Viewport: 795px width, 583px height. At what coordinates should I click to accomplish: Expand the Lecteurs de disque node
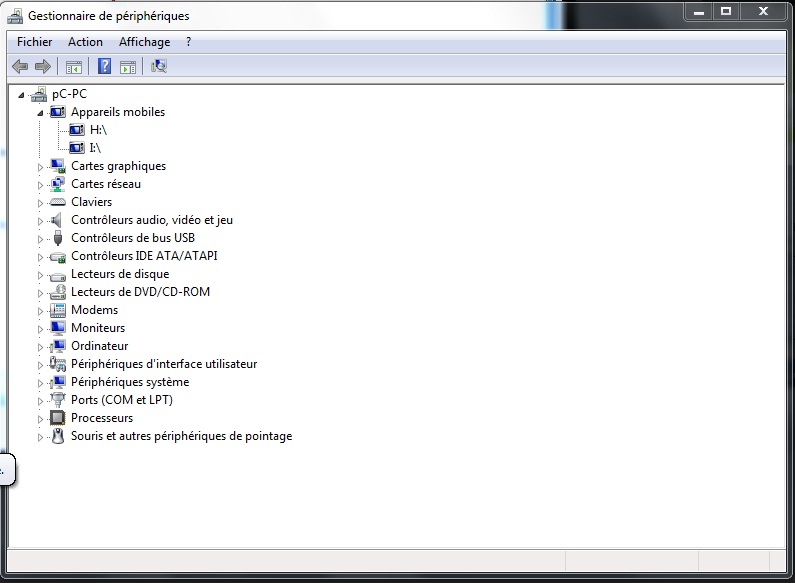click(x=40, y=275)
